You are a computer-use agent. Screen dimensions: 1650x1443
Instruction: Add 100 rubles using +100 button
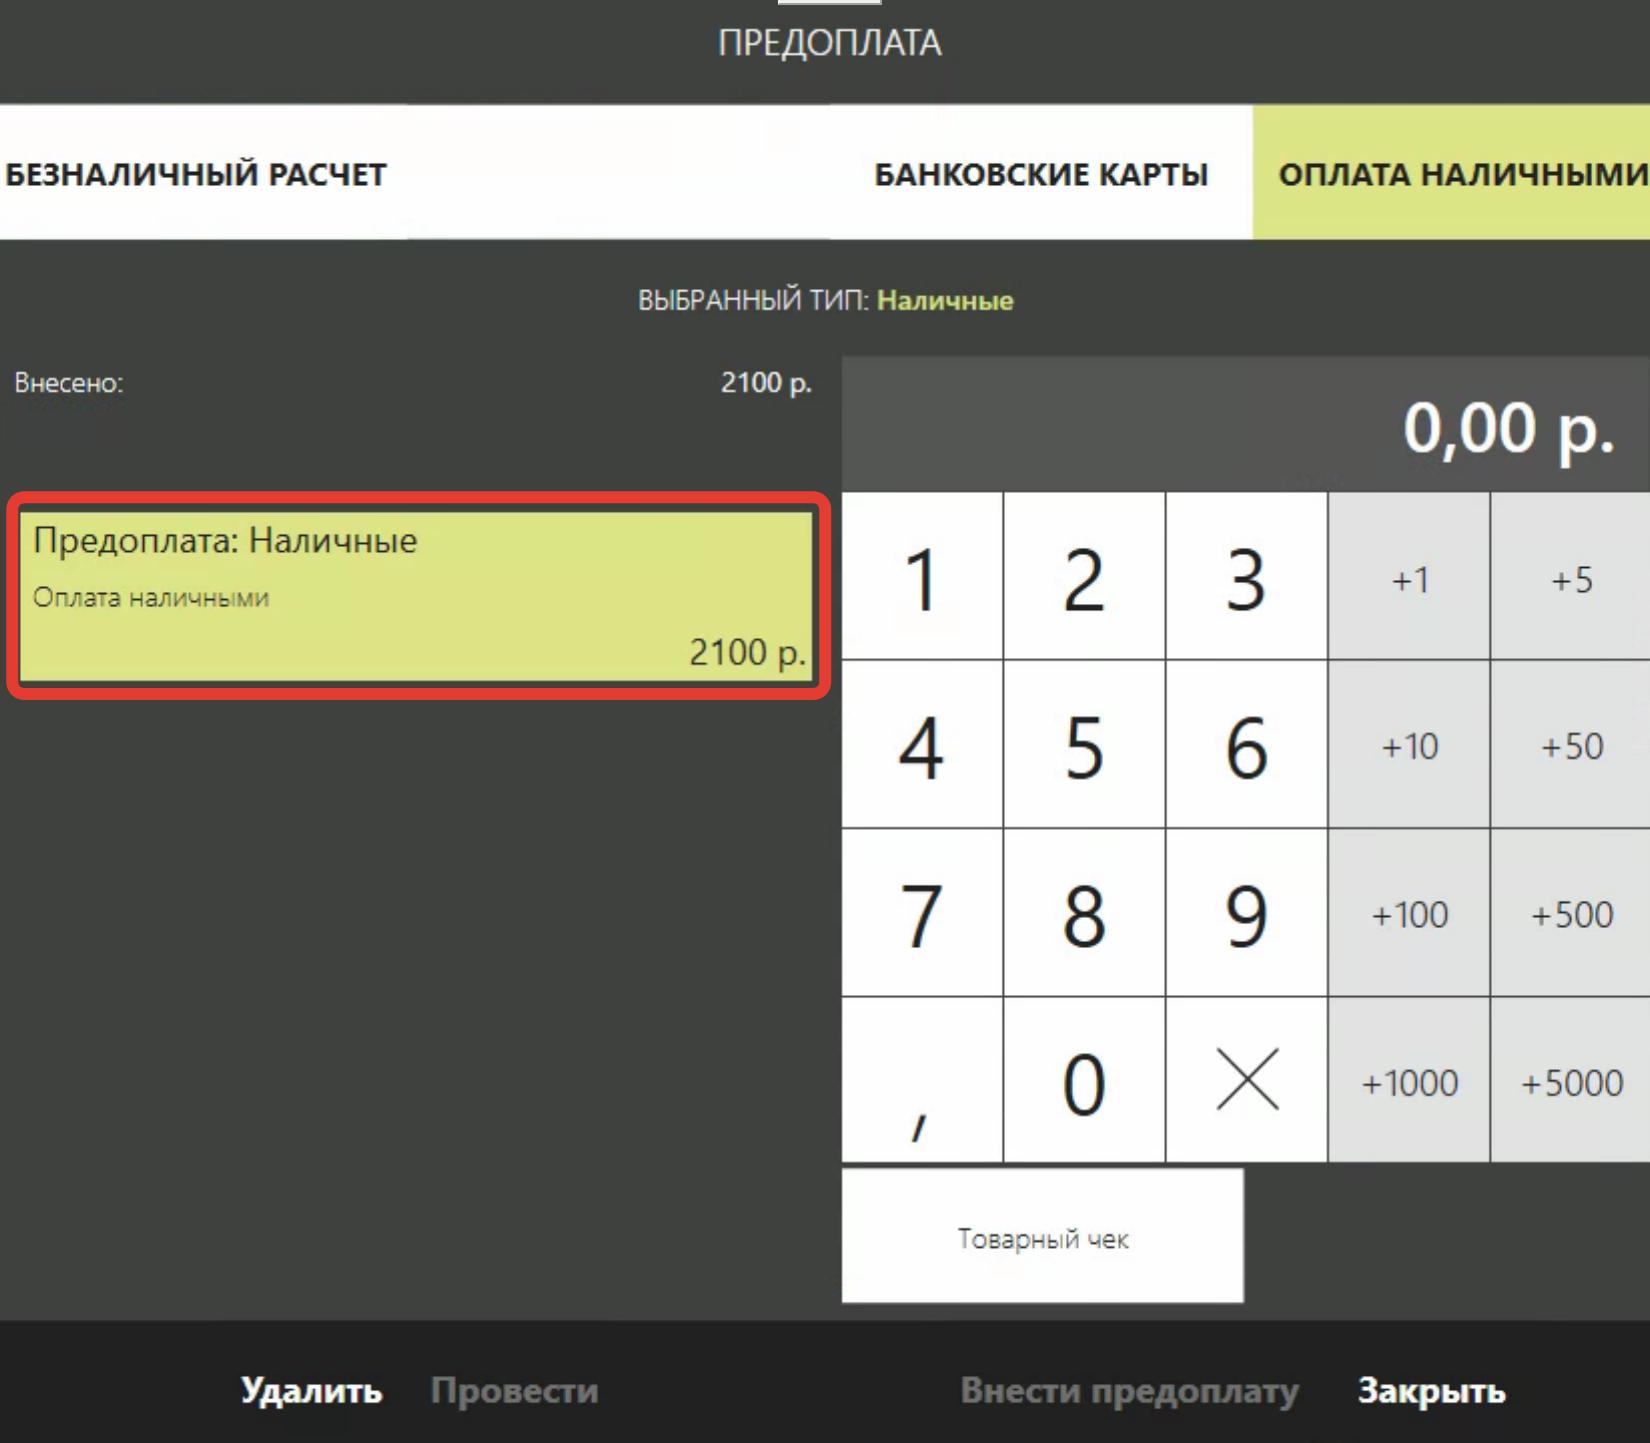coord(1408,914)
